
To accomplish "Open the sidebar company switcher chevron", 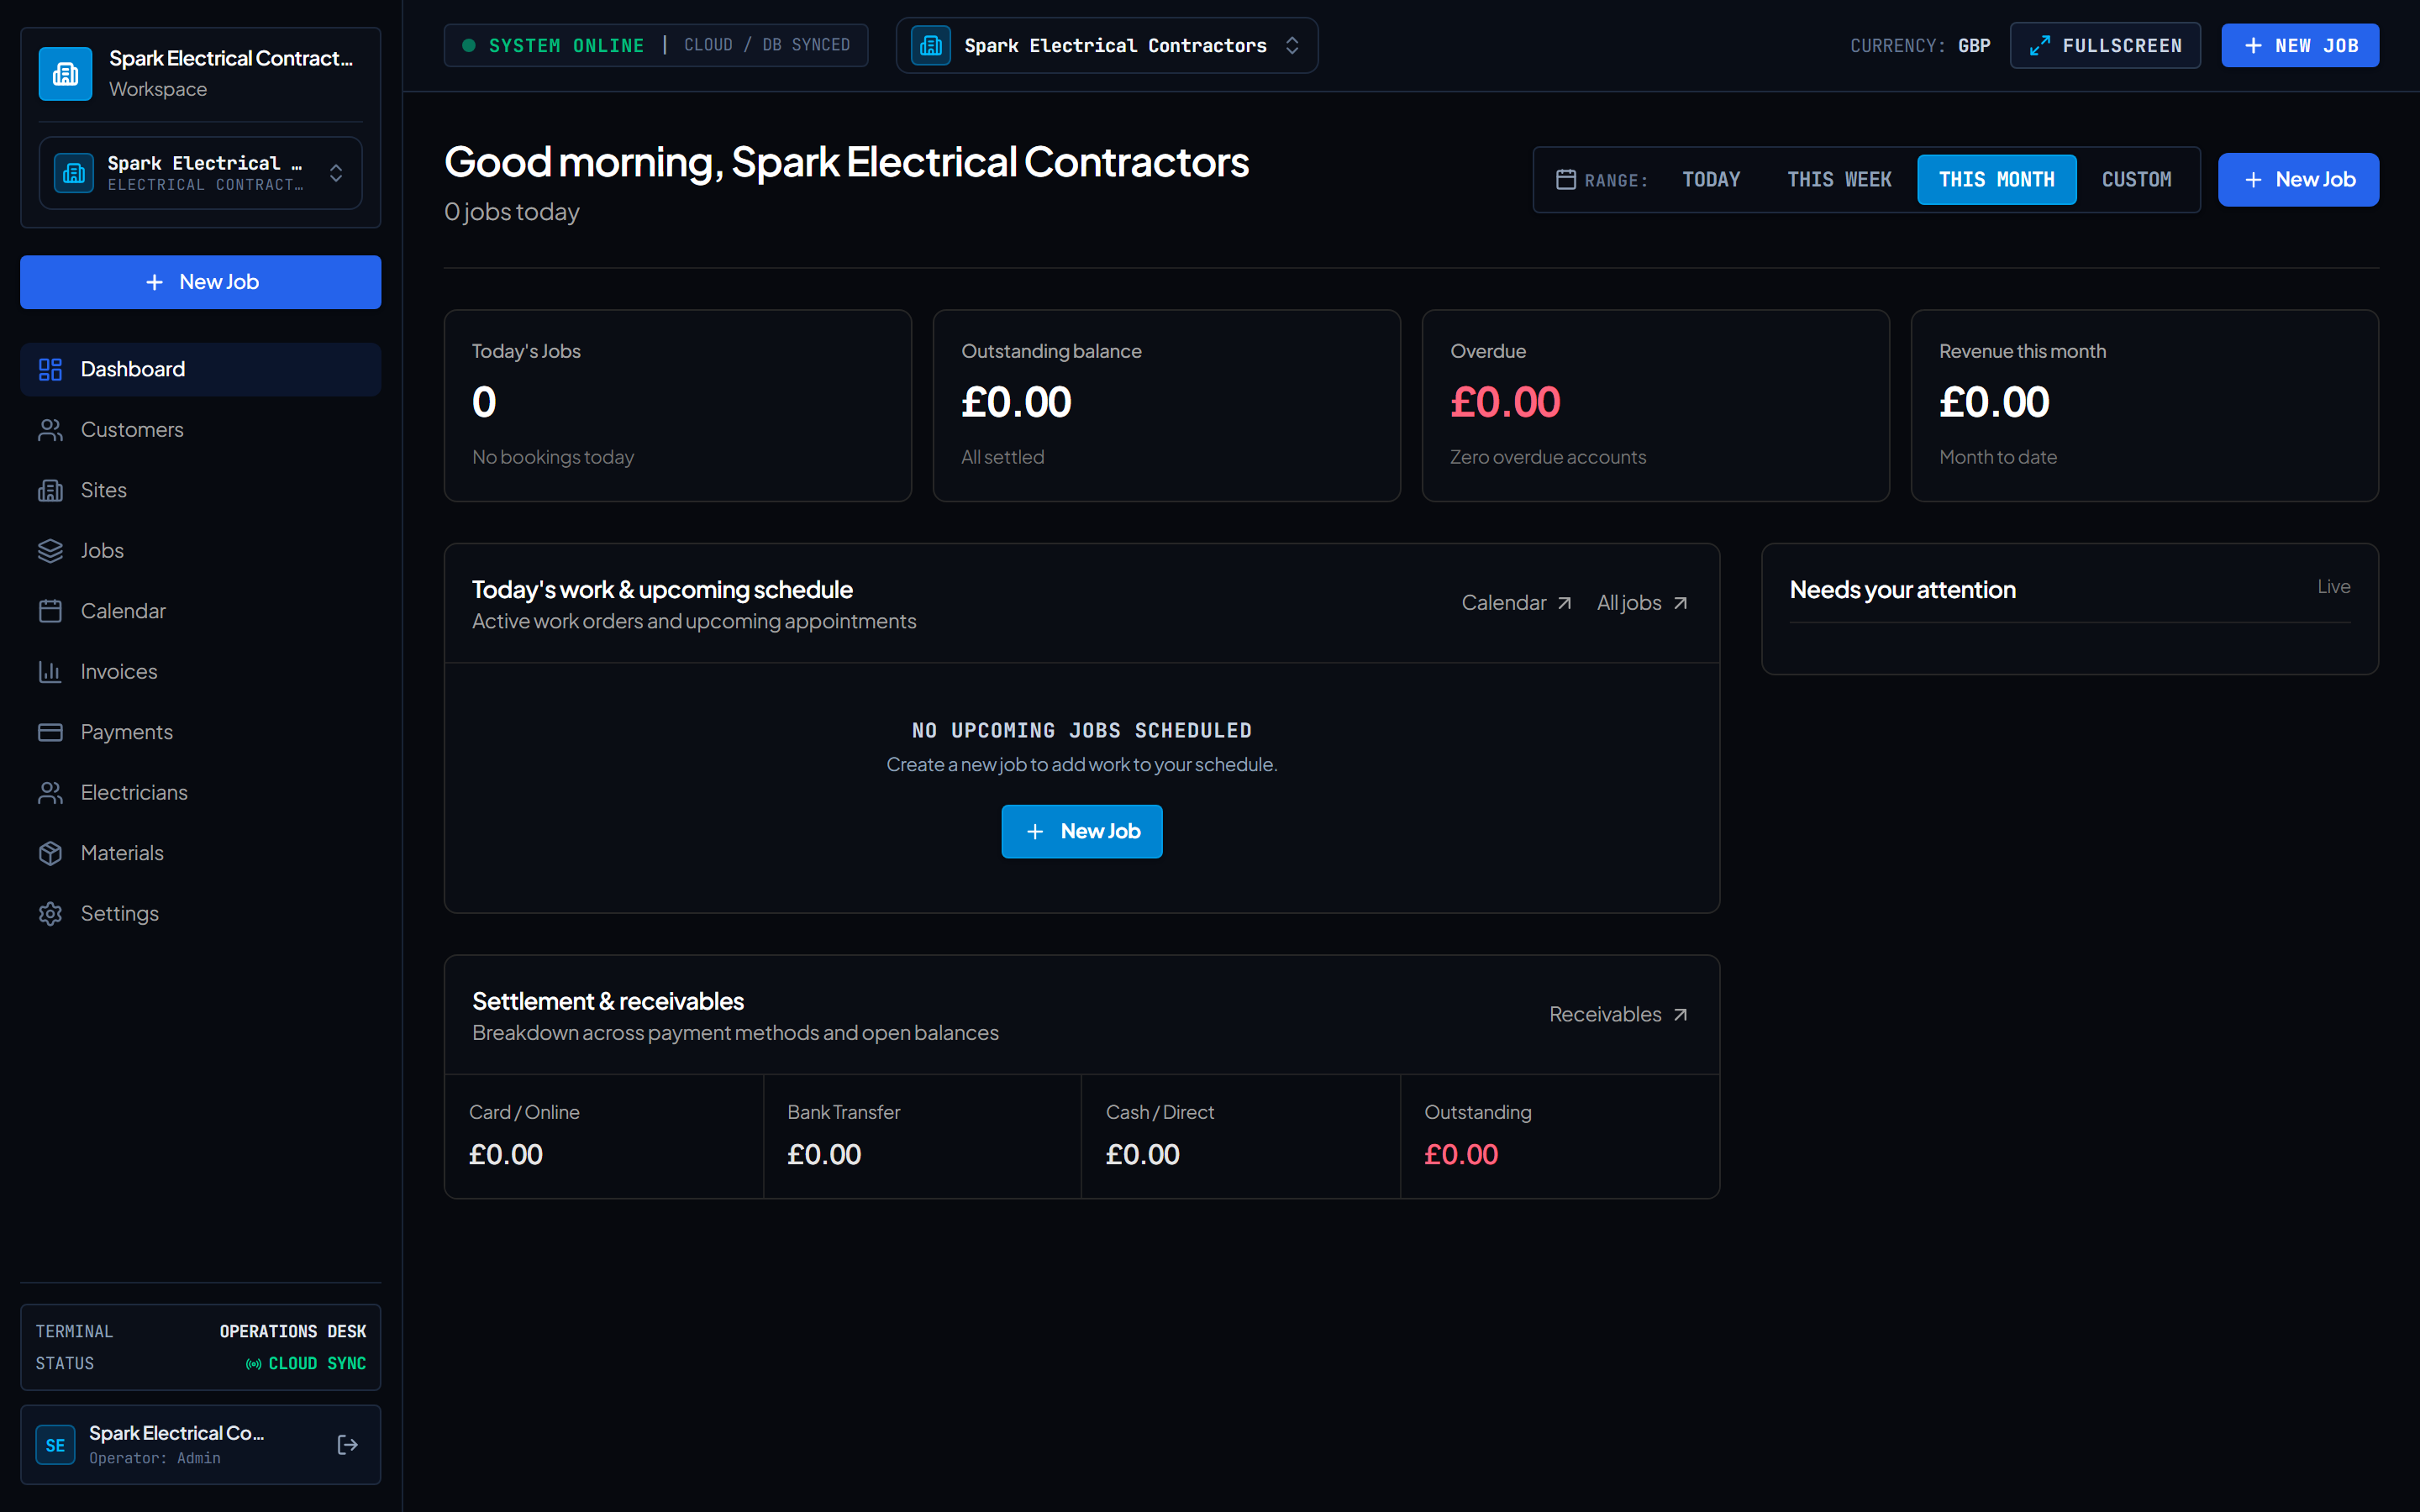I will pos(336,173).
